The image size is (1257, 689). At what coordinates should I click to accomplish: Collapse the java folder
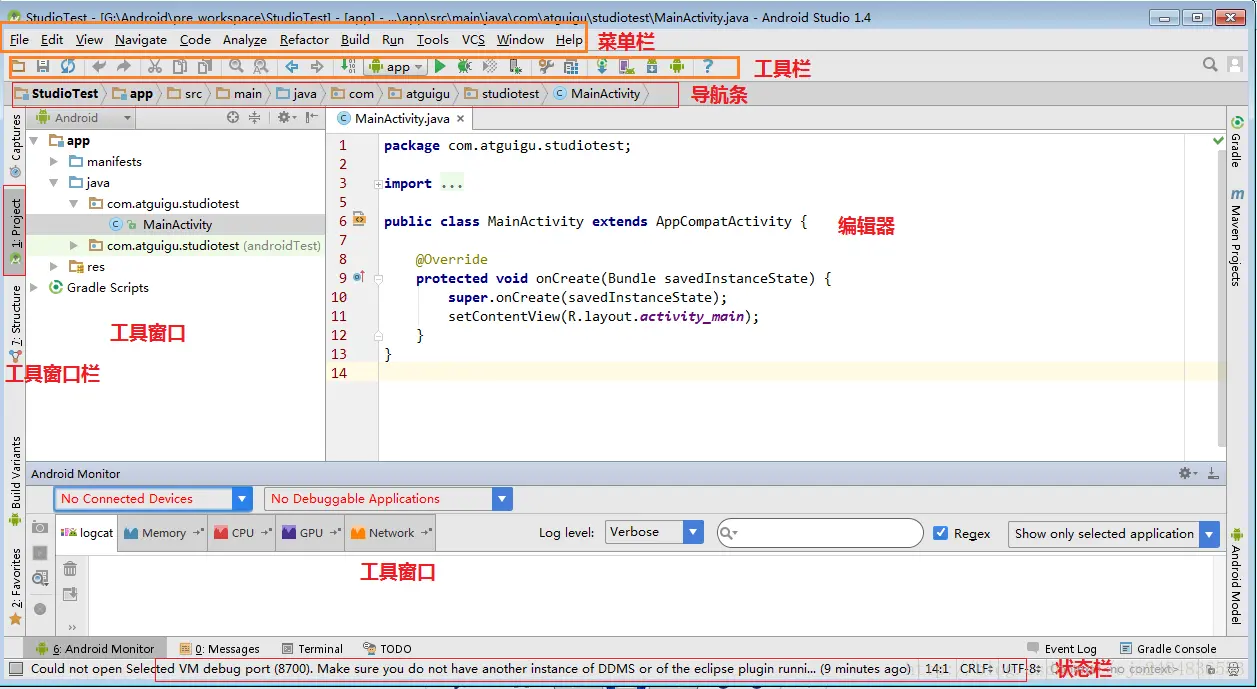coord(54,183)
